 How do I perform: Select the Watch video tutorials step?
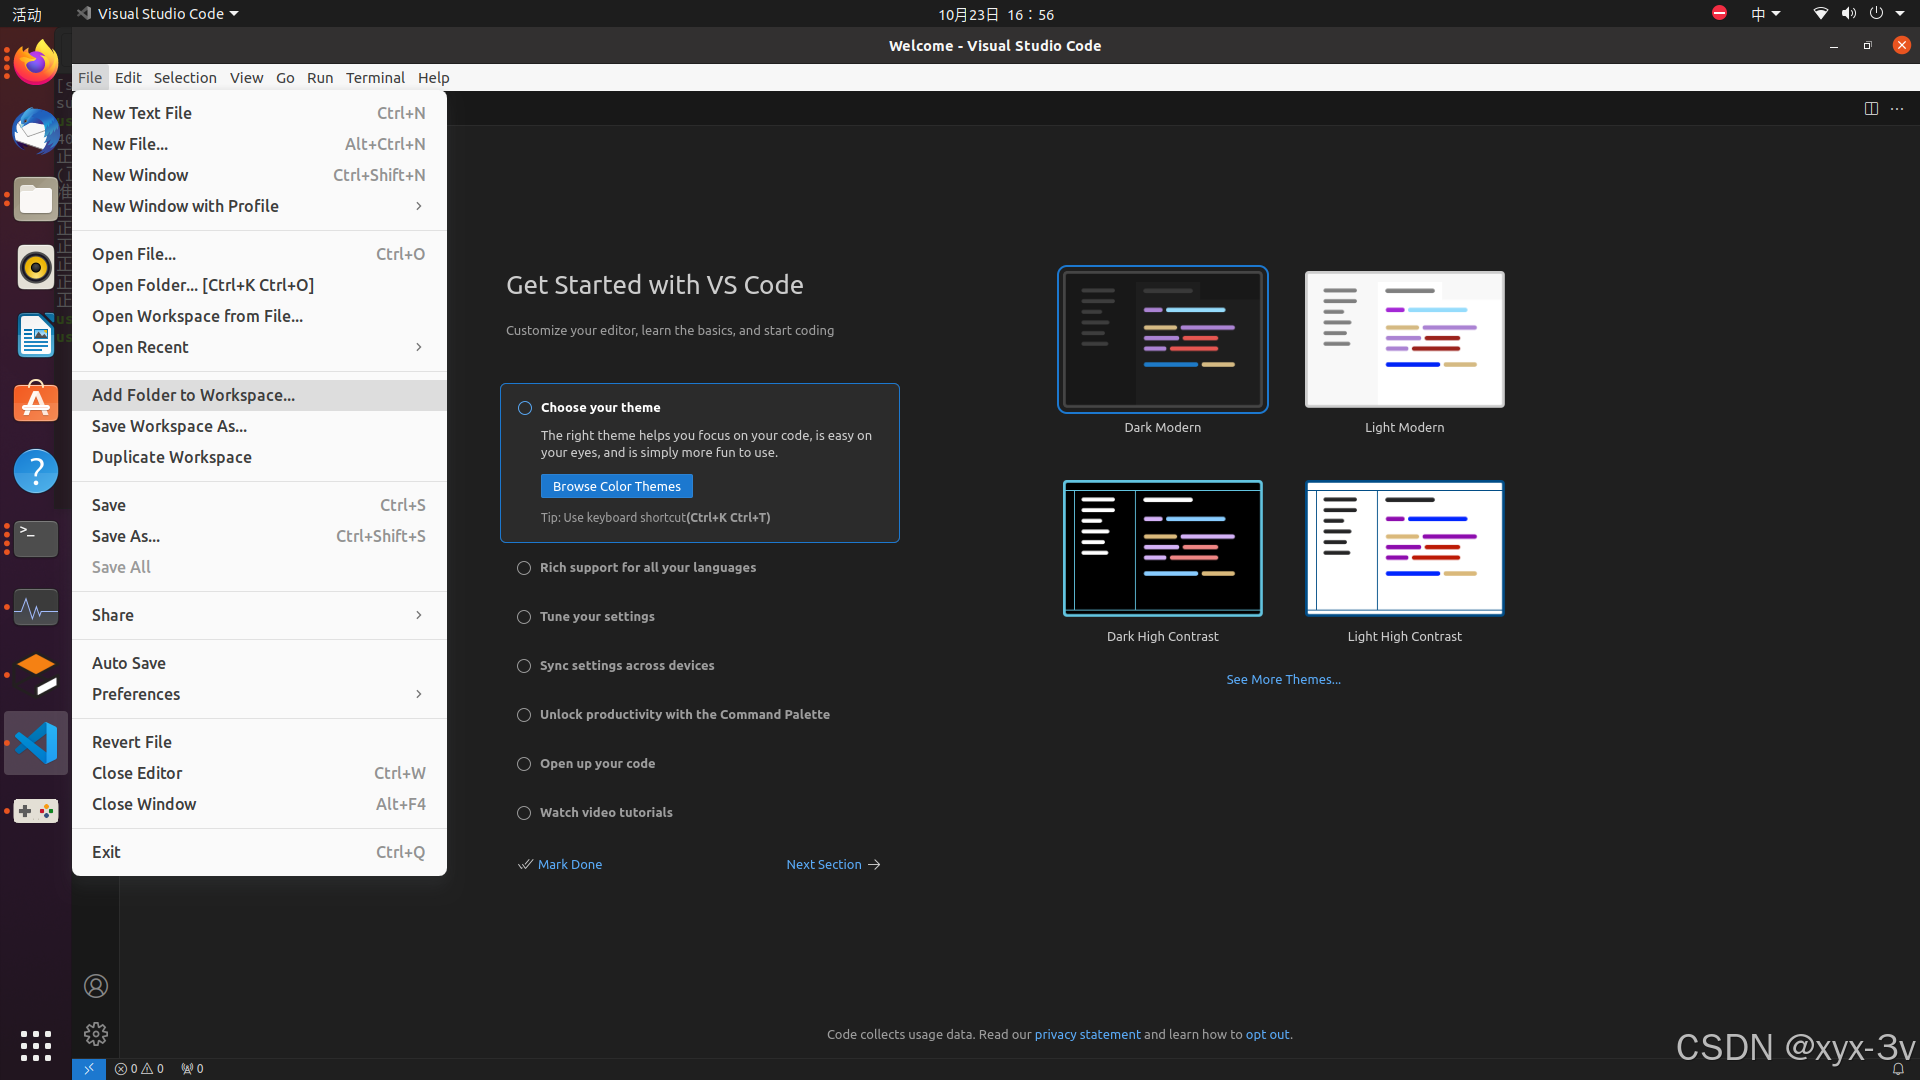click(x=595, y=813)
